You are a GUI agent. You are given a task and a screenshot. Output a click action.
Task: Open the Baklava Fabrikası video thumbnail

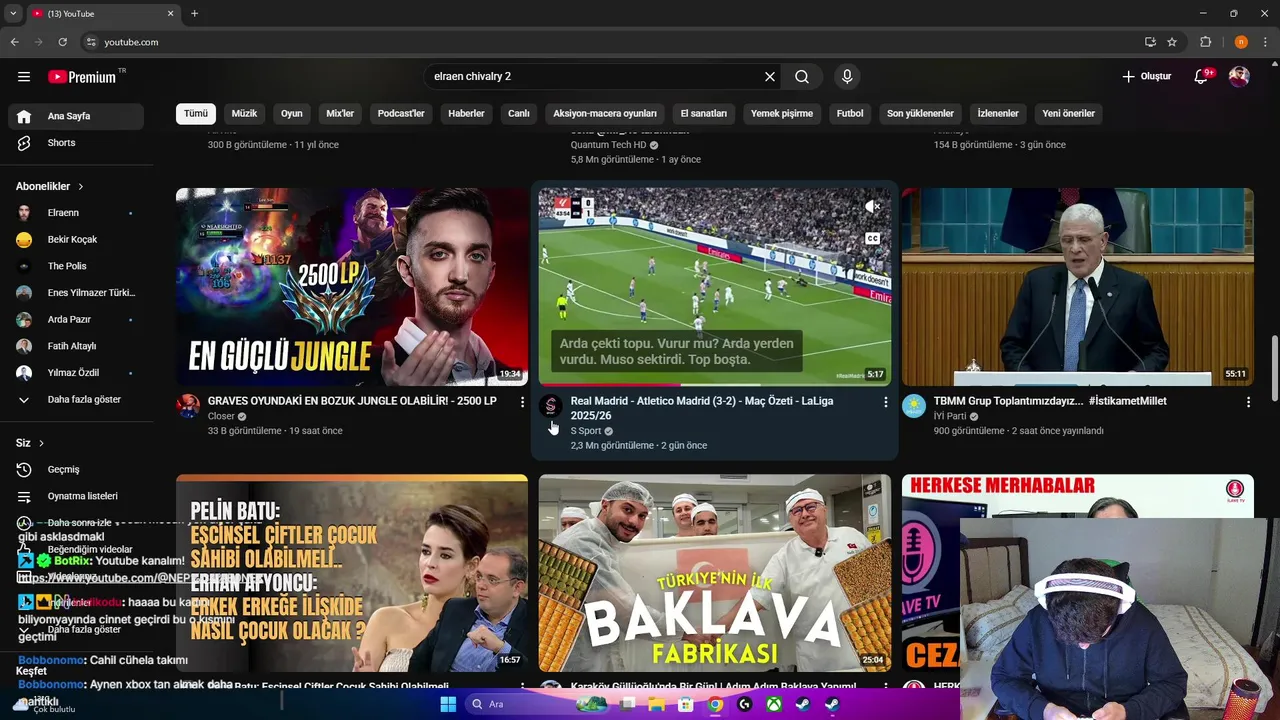tap(715, 573)
